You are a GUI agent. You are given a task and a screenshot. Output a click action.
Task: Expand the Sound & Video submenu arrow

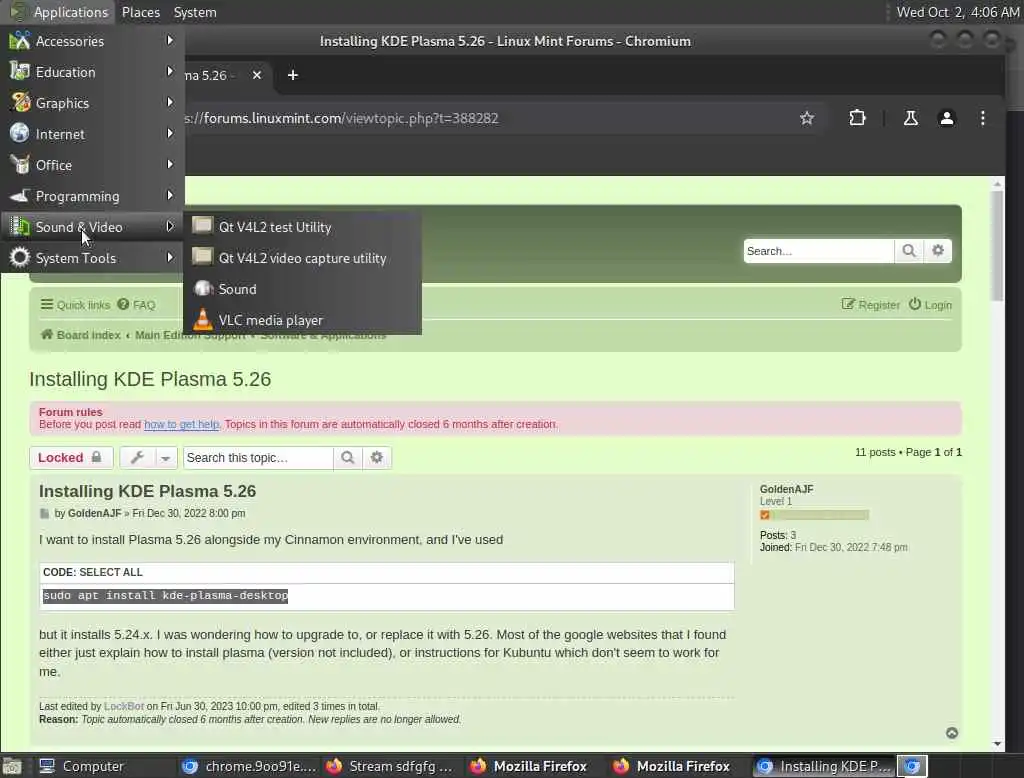[x=170, y=227]
